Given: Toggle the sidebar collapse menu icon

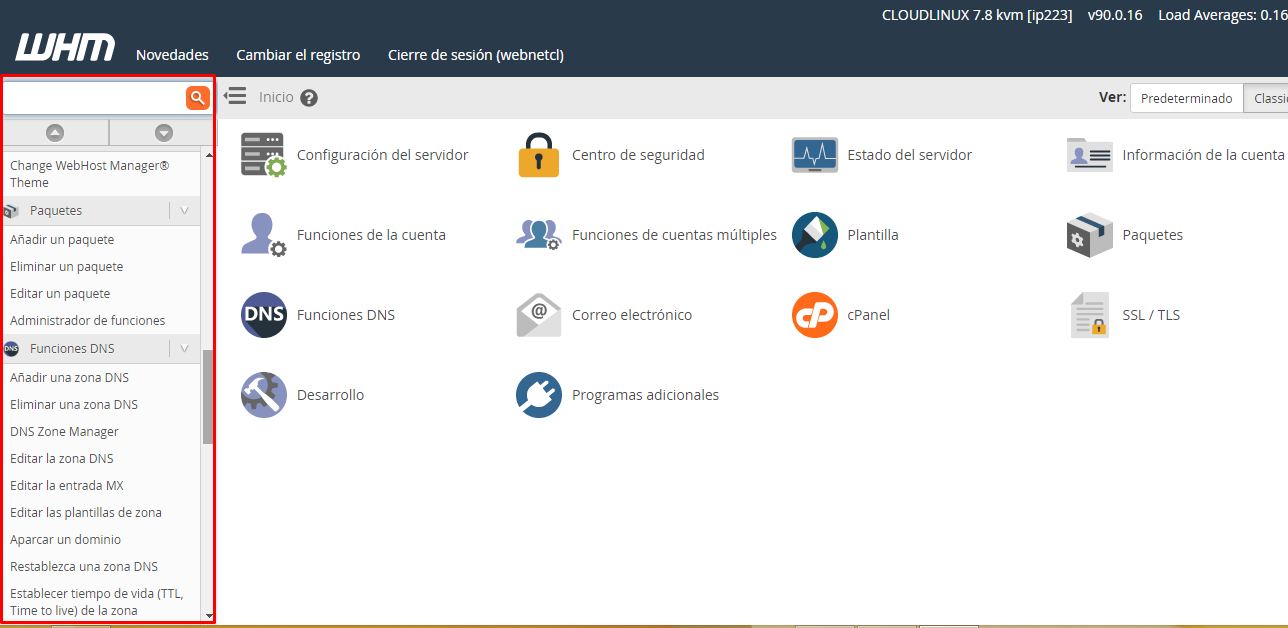Looking at the screenshot, I should (x=235, y=96).
